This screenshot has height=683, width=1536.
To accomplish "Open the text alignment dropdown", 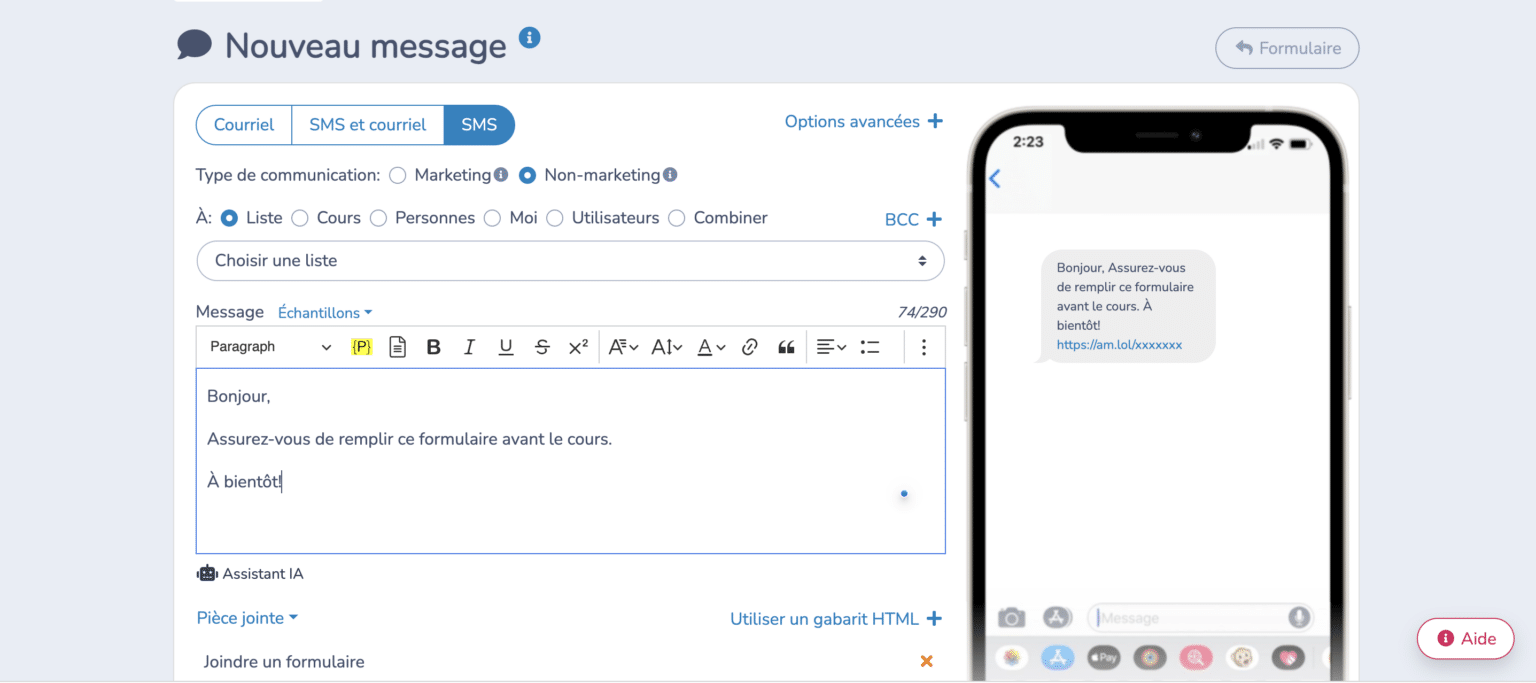I will 831,347.
